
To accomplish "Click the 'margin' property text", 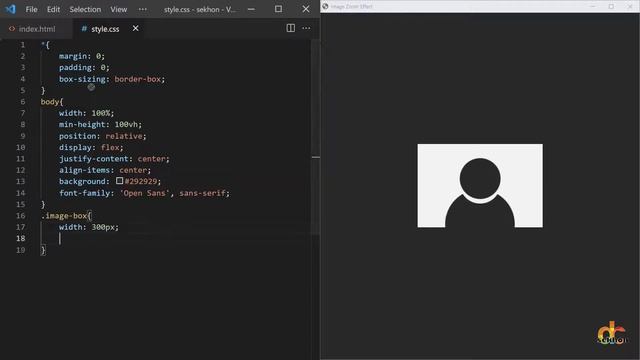I will pyautogui.click(x=73, y=56).
